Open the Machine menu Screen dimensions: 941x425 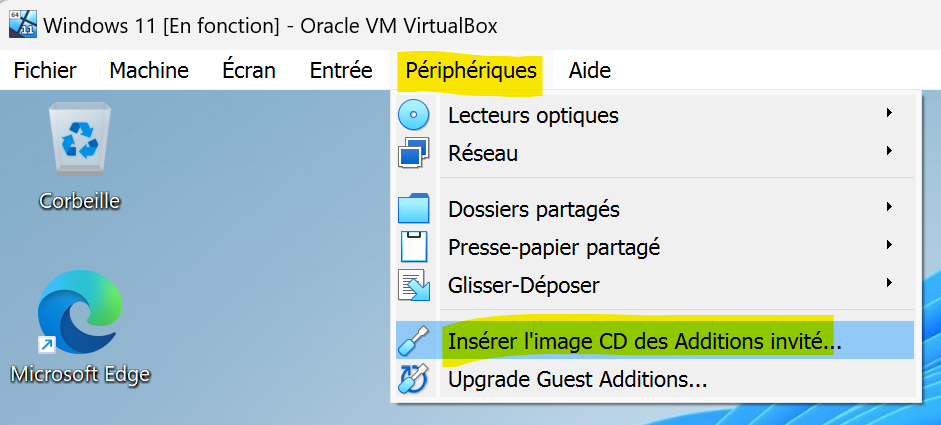tap(149, 70)
